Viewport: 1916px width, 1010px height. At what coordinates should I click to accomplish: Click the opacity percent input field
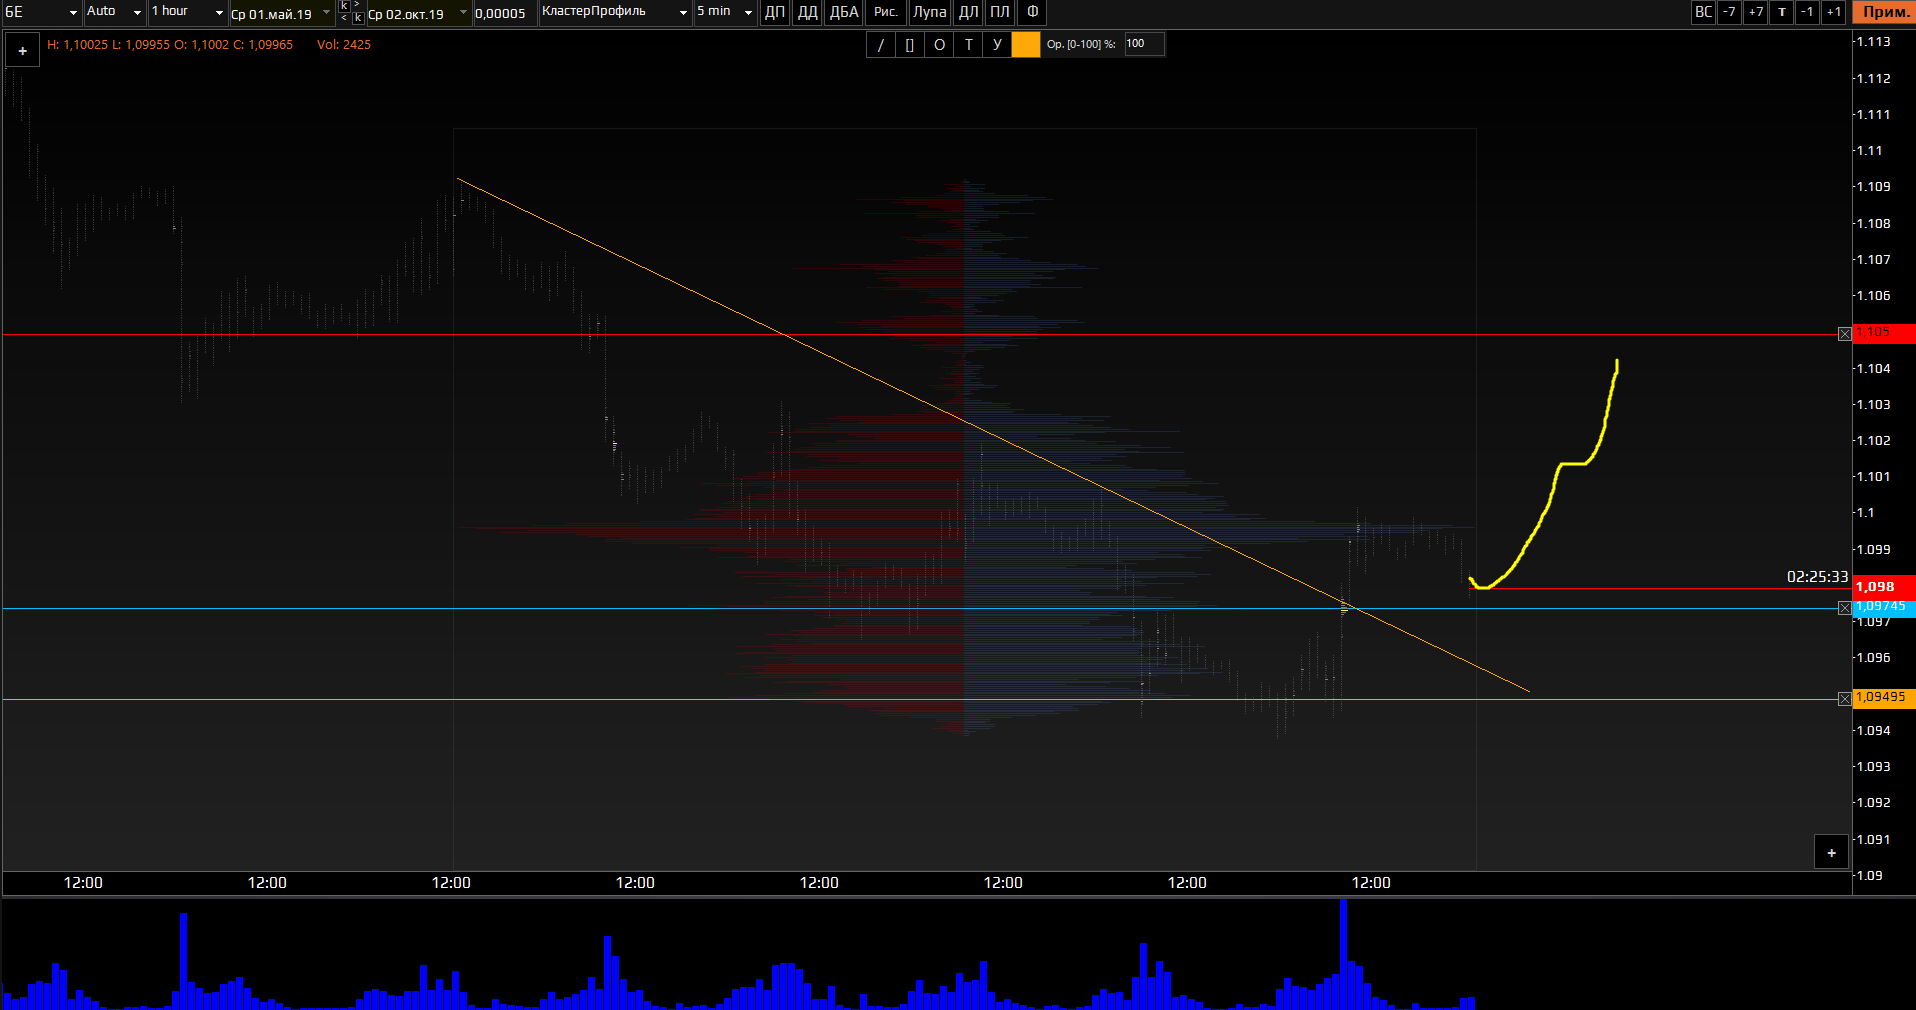coord(1144,44)
